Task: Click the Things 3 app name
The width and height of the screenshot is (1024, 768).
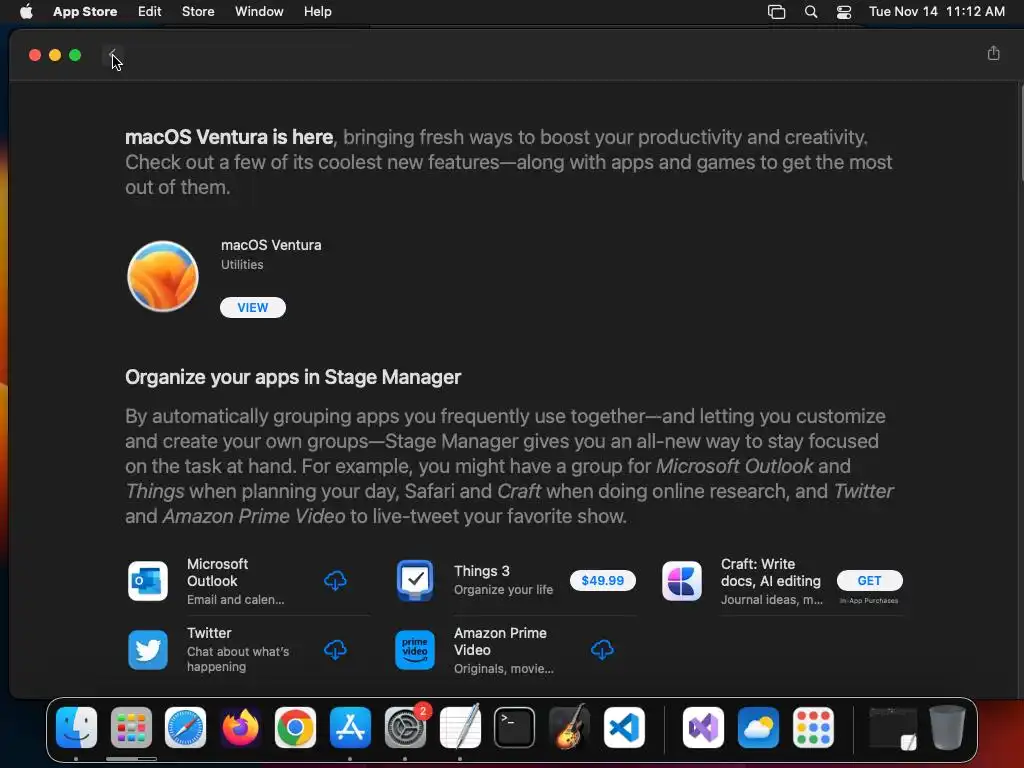Action: coord(482,571)
